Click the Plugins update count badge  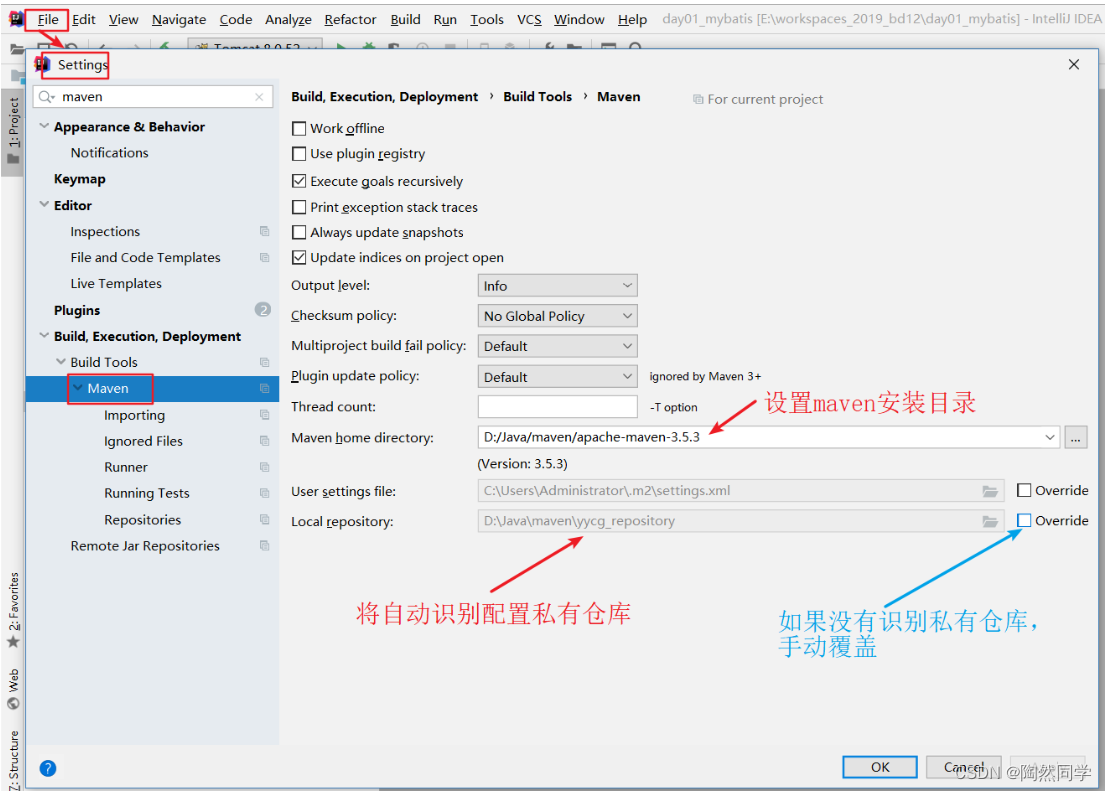click(x=263, y=309)
